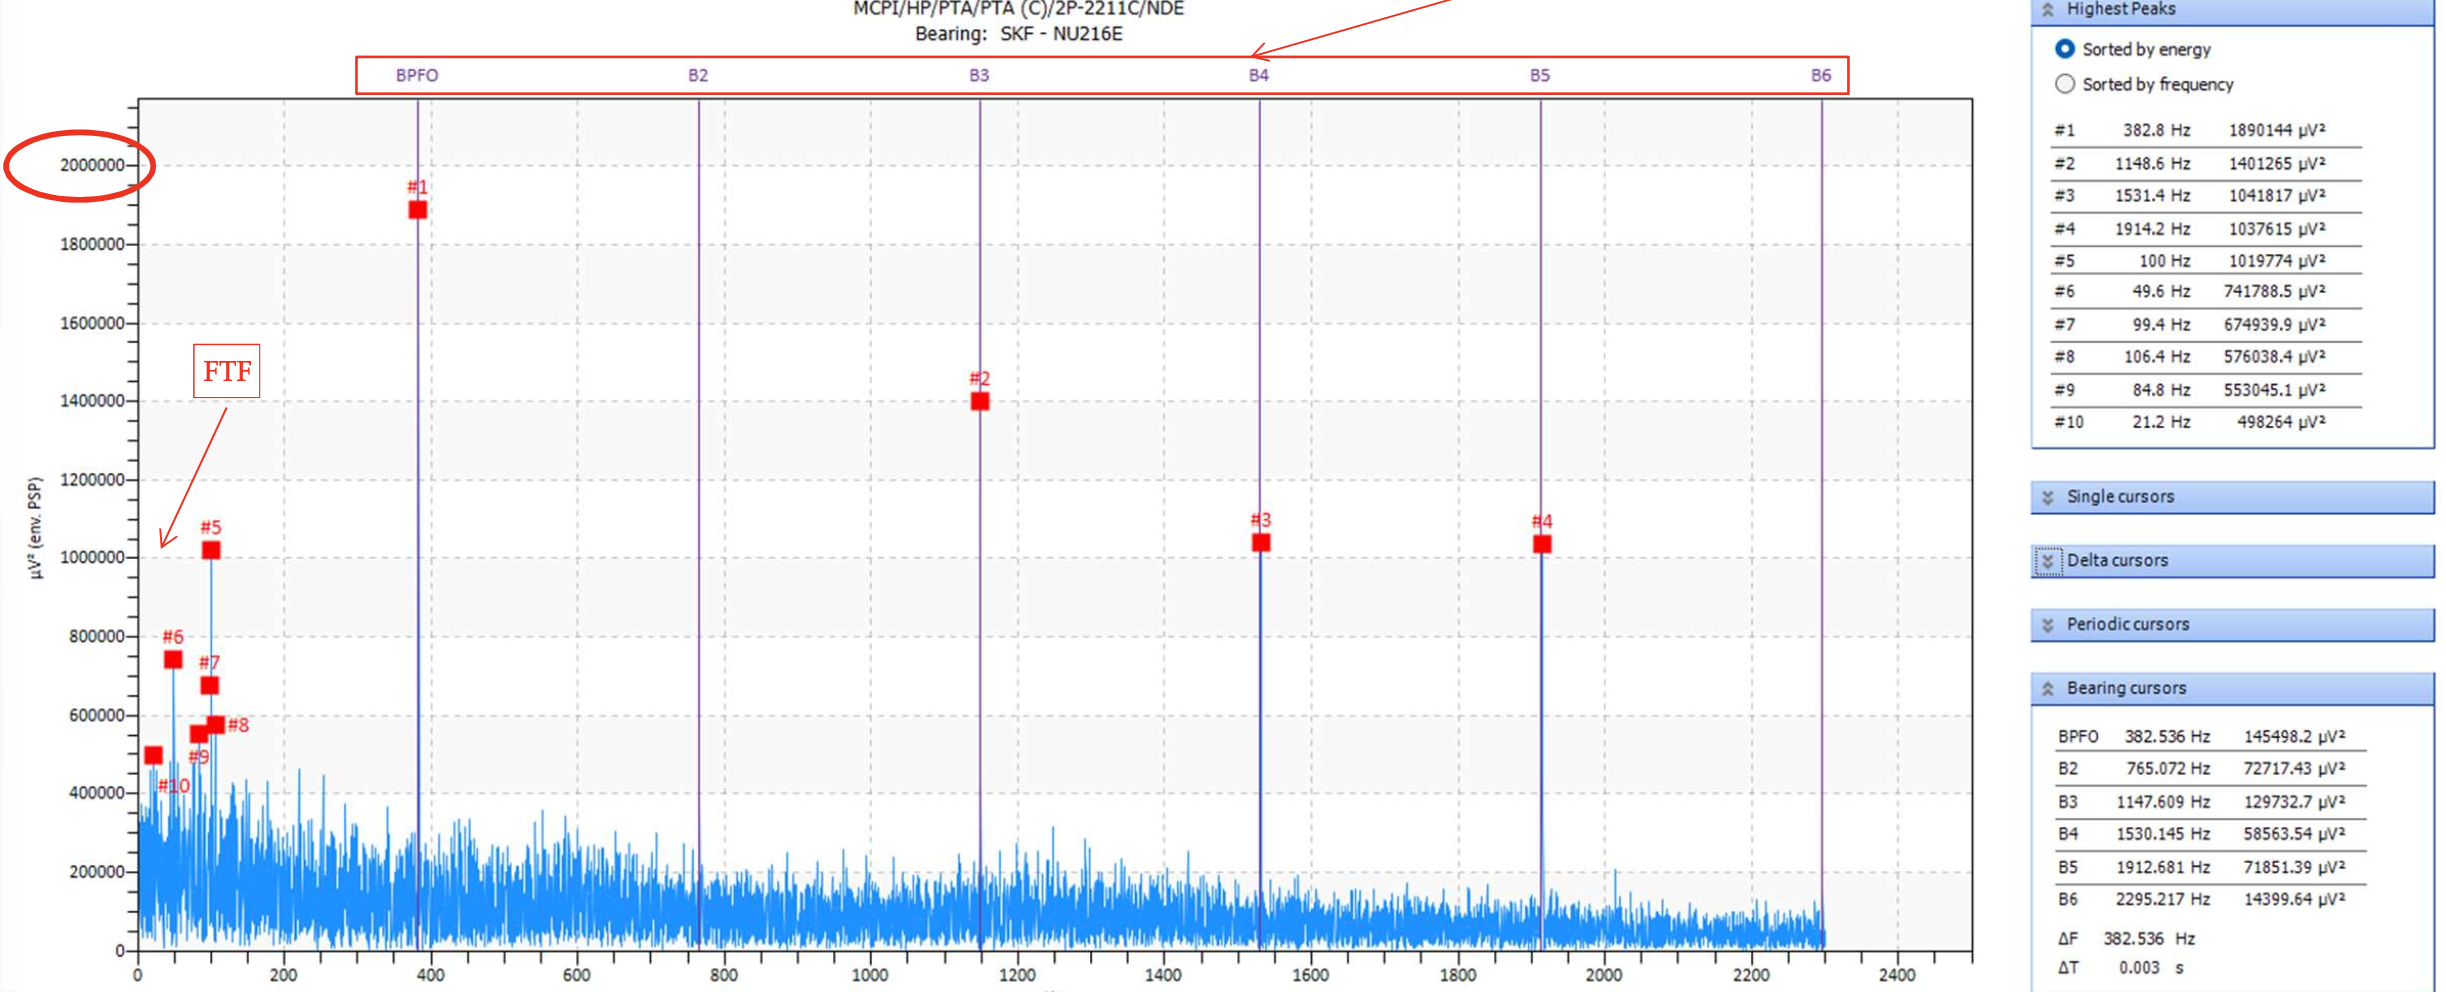Select peak #5 row 100 Hz
This screenshot has width=2446, height=992.
2206,261
